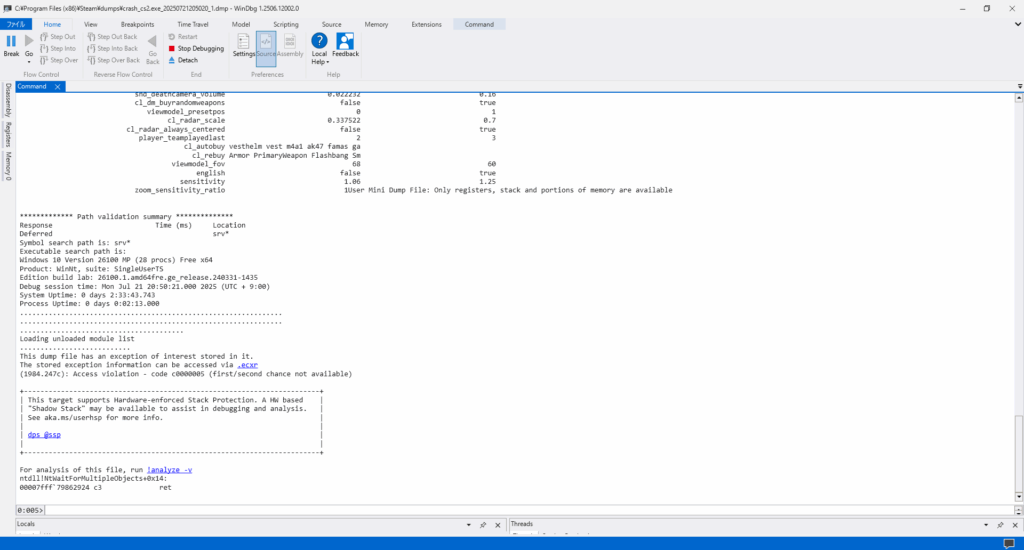Toggle Assembly mode preference
The image size is (1024, 550).
[x=290, y=45]
